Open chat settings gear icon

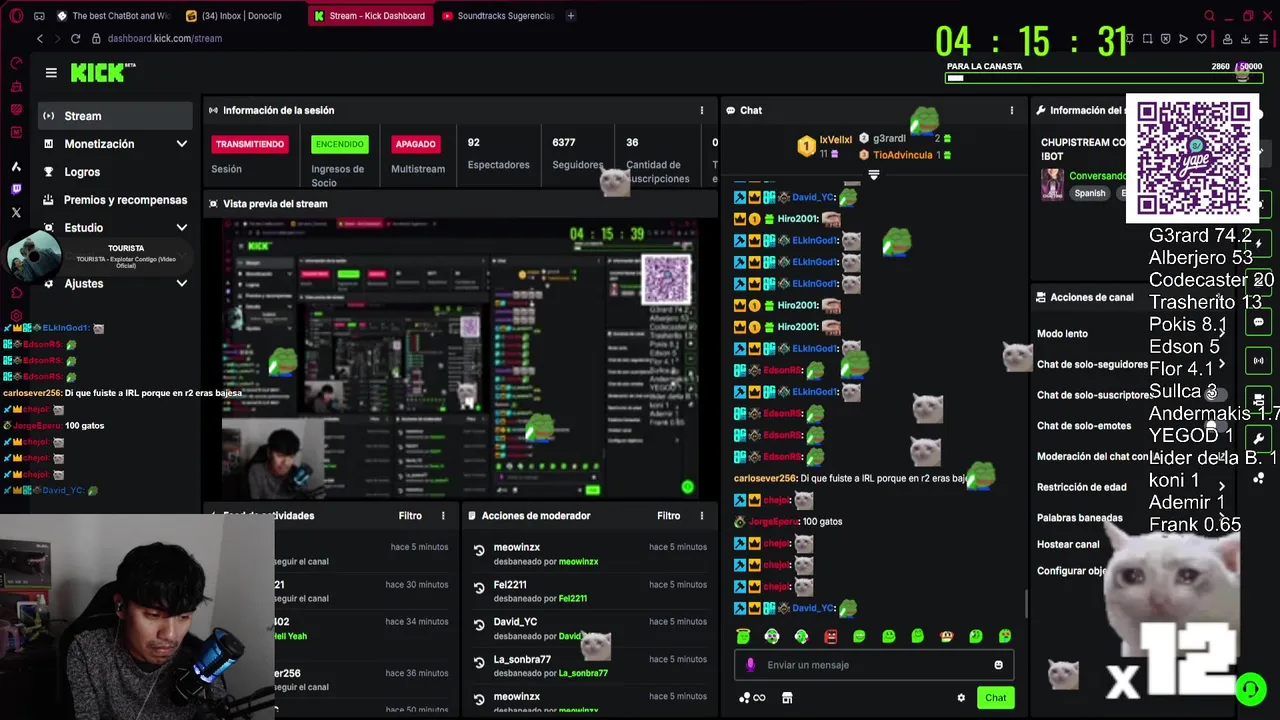961,698
